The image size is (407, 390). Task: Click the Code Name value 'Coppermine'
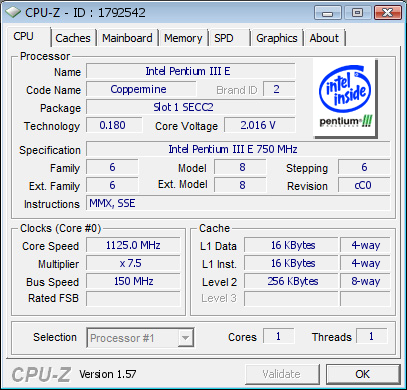pyautogui.click(x=141, y=89)
